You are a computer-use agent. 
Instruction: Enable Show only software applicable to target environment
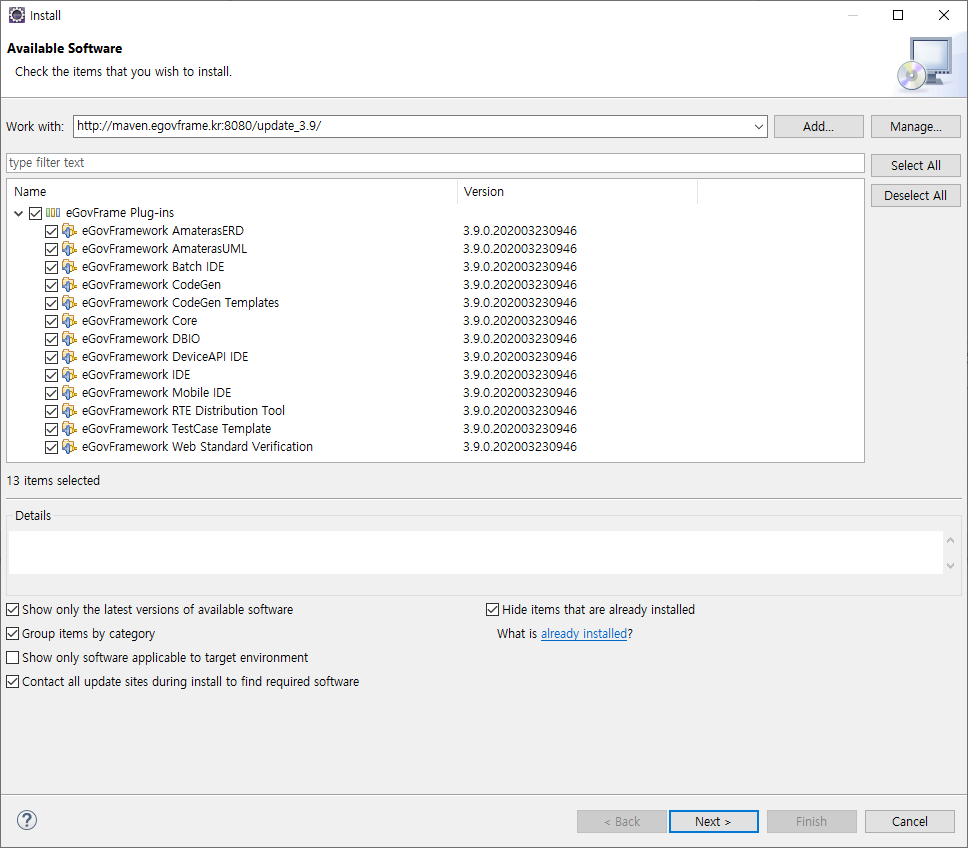[13, 658]
